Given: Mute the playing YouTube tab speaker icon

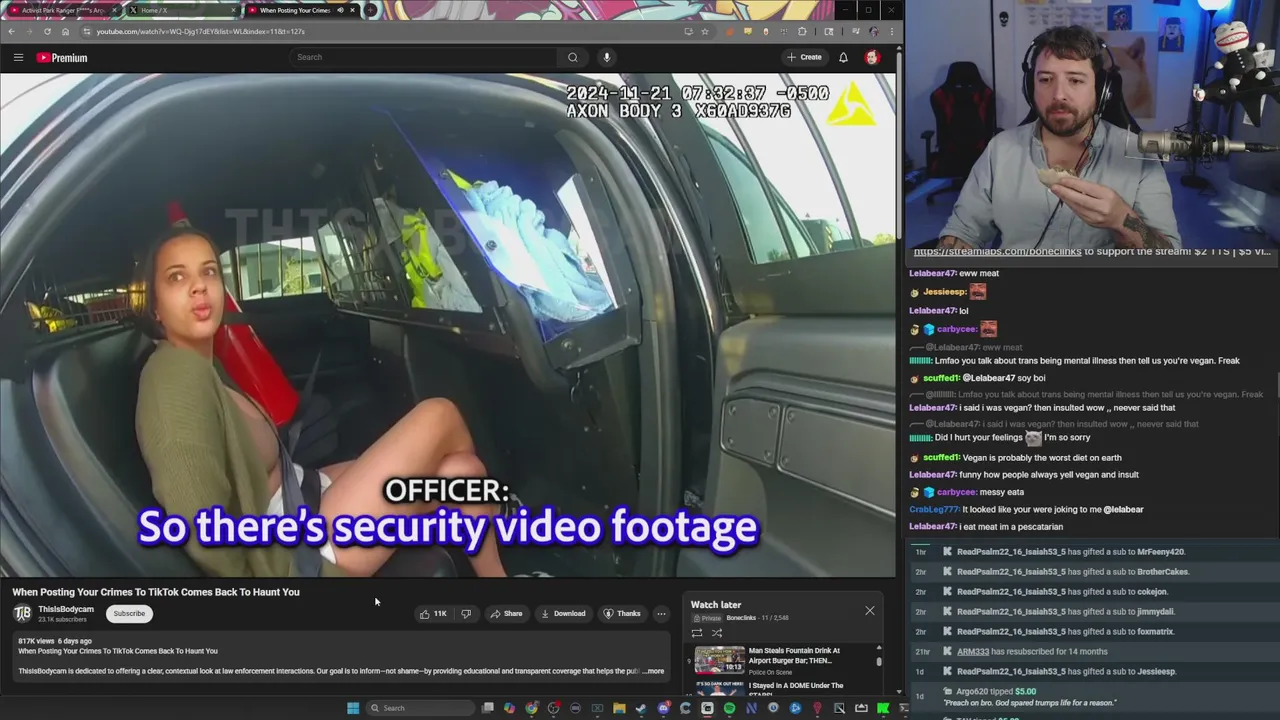Looking at the screenshot, I should pos(340,10).
